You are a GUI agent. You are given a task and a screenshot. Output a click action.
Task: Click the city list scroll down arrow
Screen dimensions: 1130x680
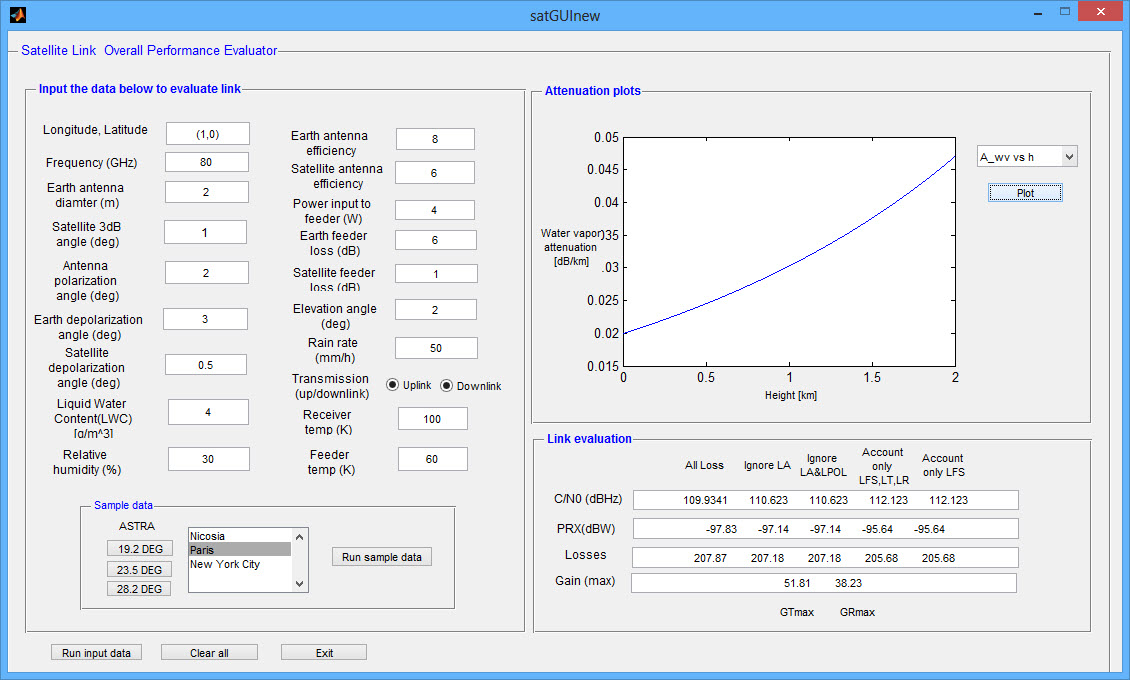click(x=300, y=584)
